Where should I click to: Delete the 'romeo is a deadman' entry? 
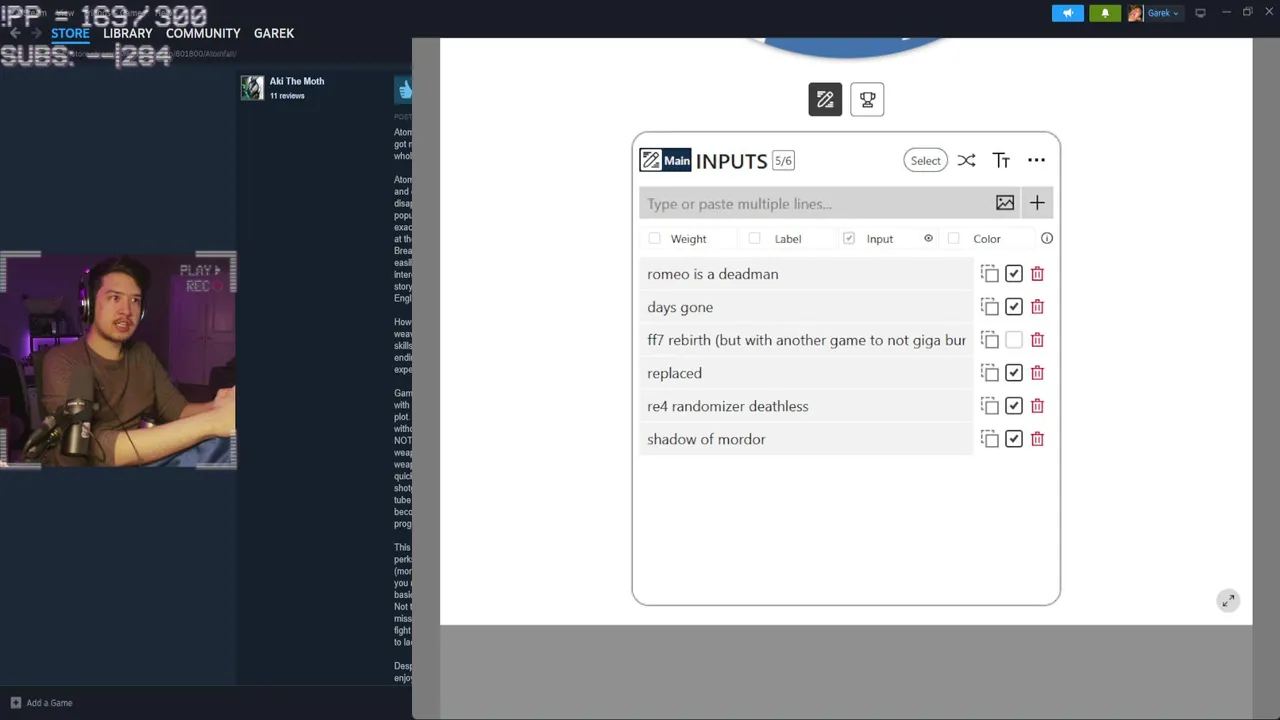coord(1037,274)
